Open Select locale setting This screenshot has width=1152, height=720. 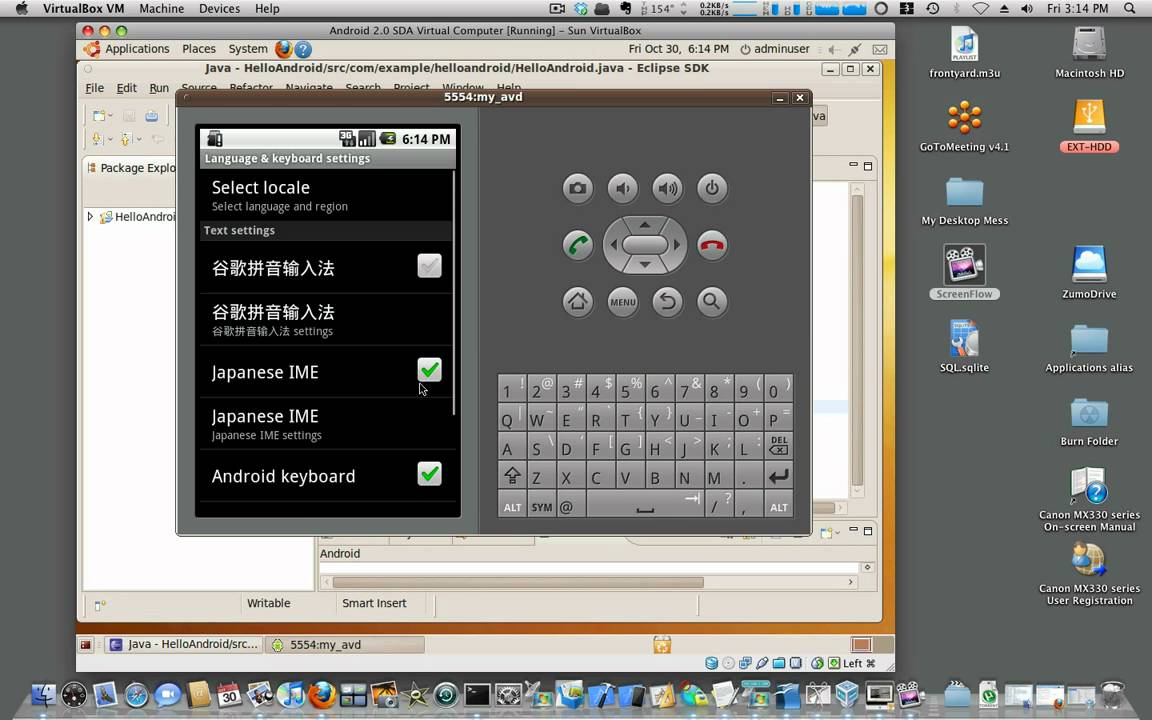pyautogui.click(x=328, y=195)
